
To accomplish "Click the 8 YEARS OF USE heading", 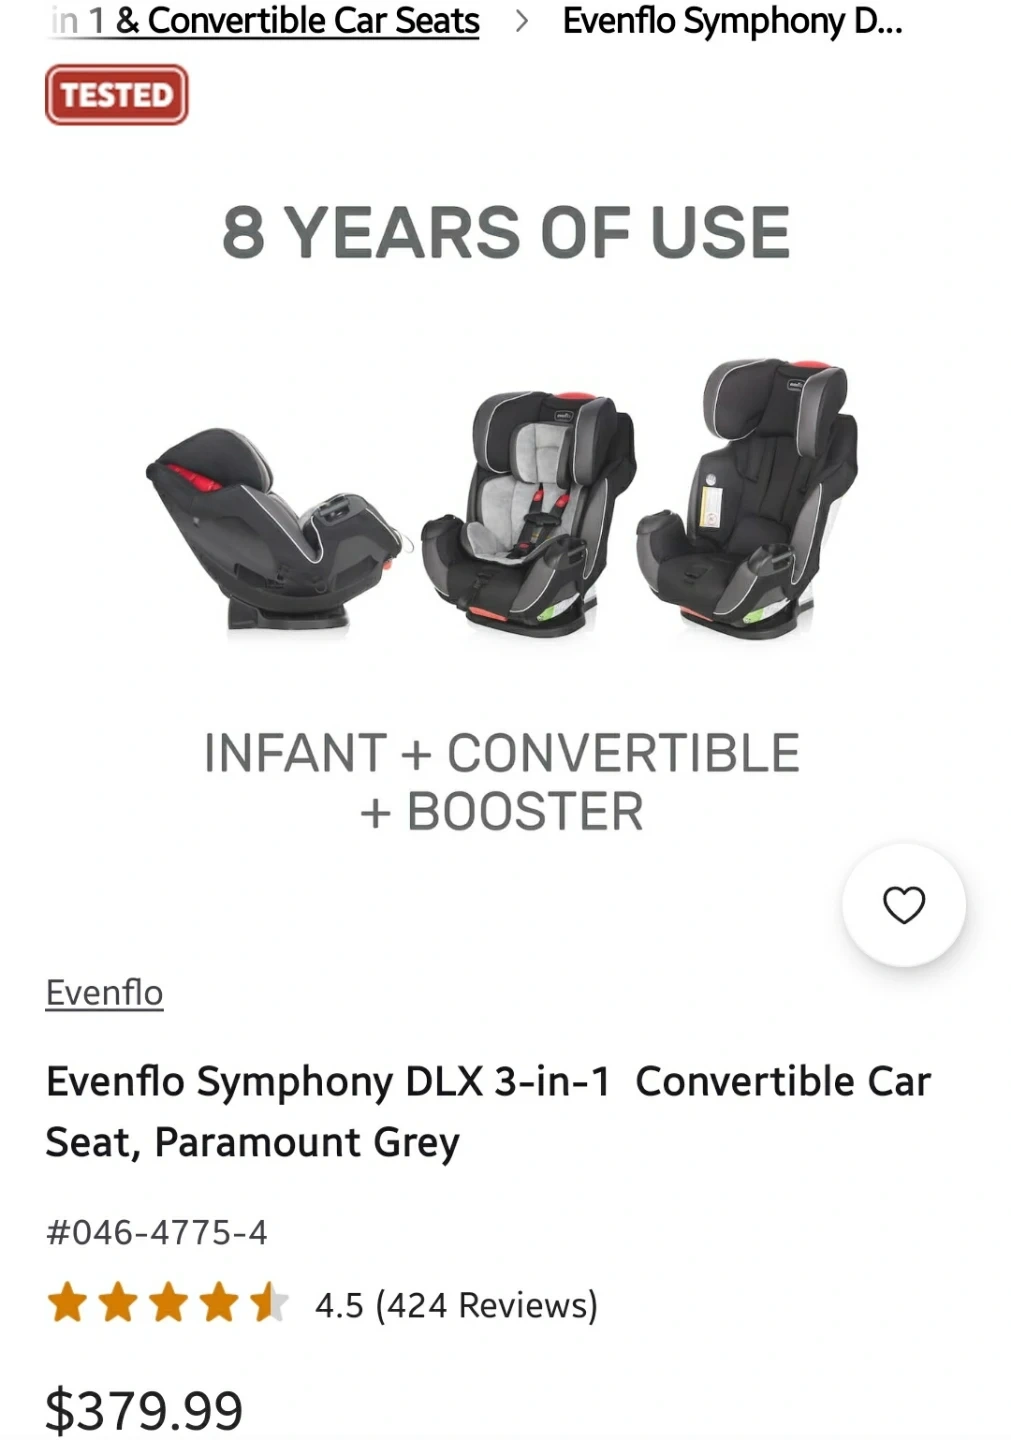I will click(x=506, y=233).
